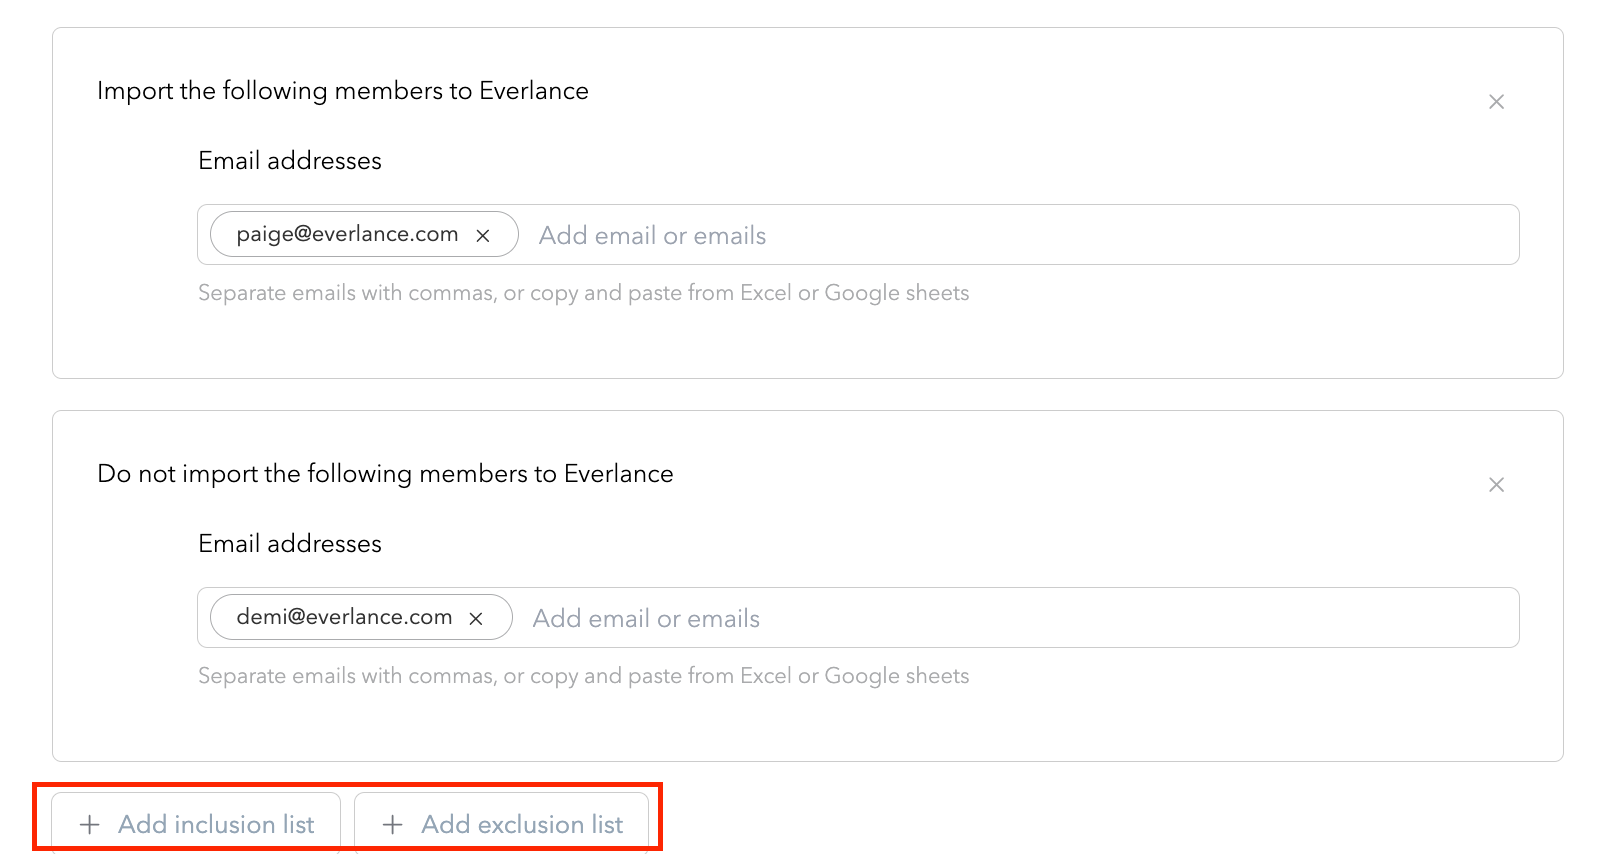Image resolution: width=1620 pixels, height=854 pixels.
Task: Click the 'Import the following members to Everlance' heading
Action: pos(343,91)
